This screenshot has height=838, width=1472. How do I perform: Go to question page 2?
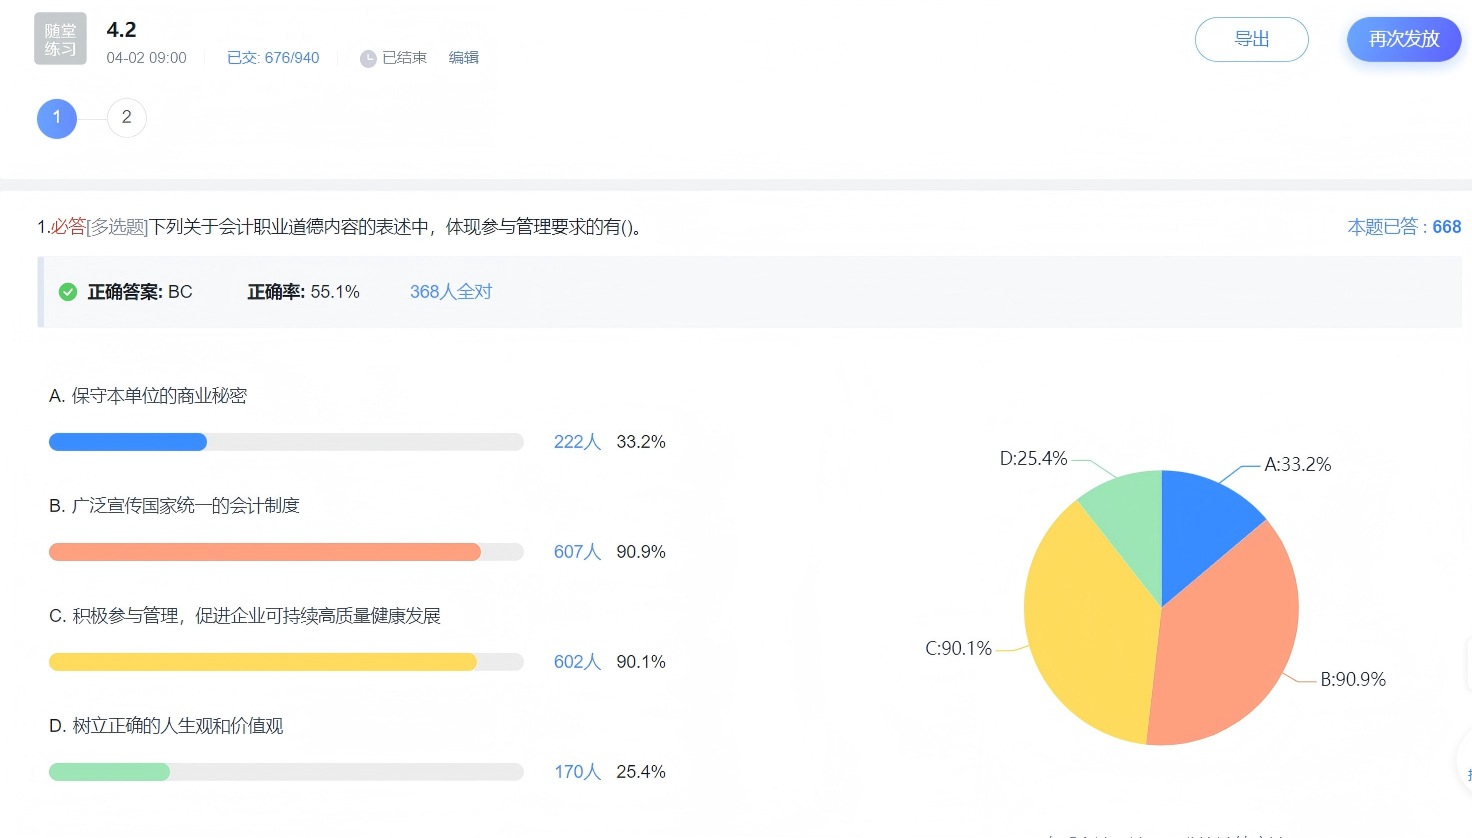tap(127, 118)
